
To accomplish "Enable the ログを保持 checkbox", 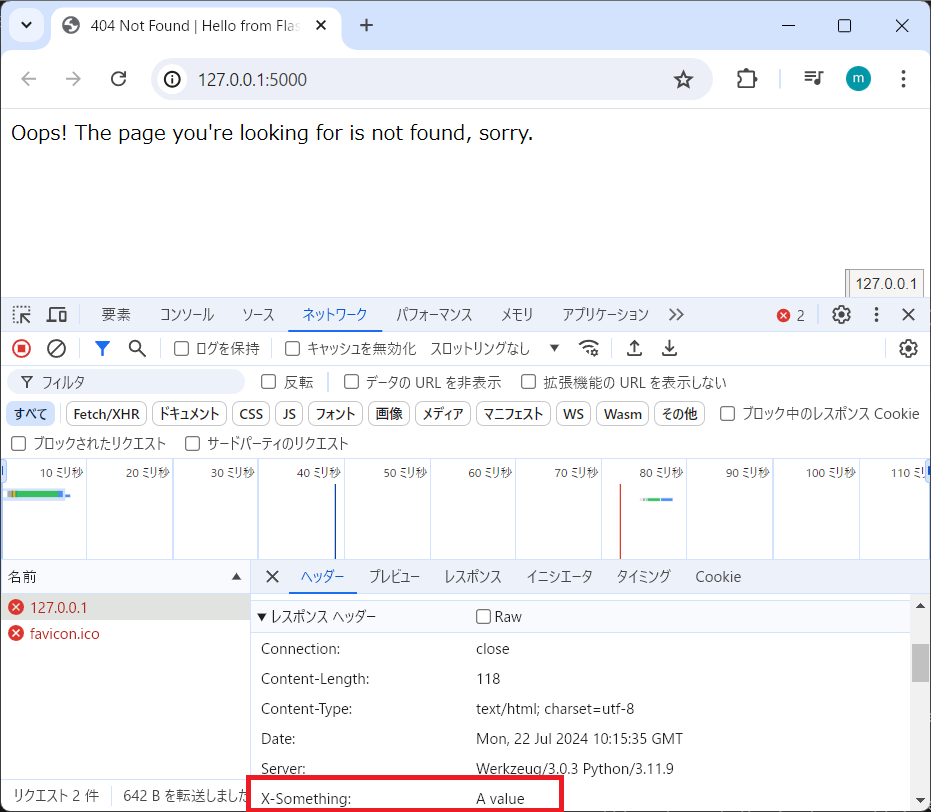I will point(182,349).
